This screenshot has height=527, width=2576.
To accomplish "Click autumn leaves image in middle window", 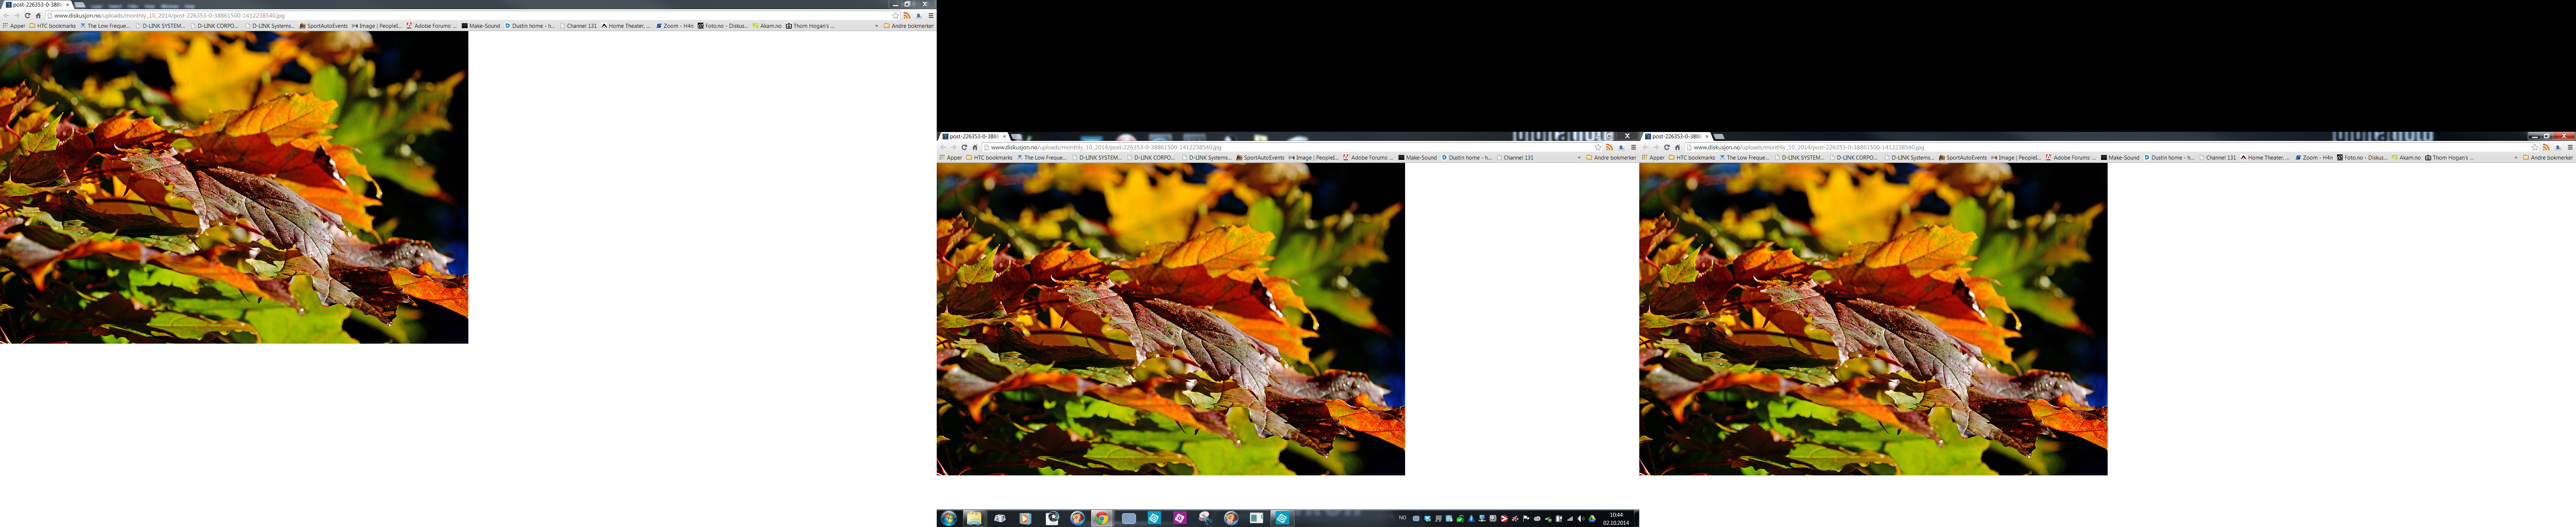I will (1170, 319).
